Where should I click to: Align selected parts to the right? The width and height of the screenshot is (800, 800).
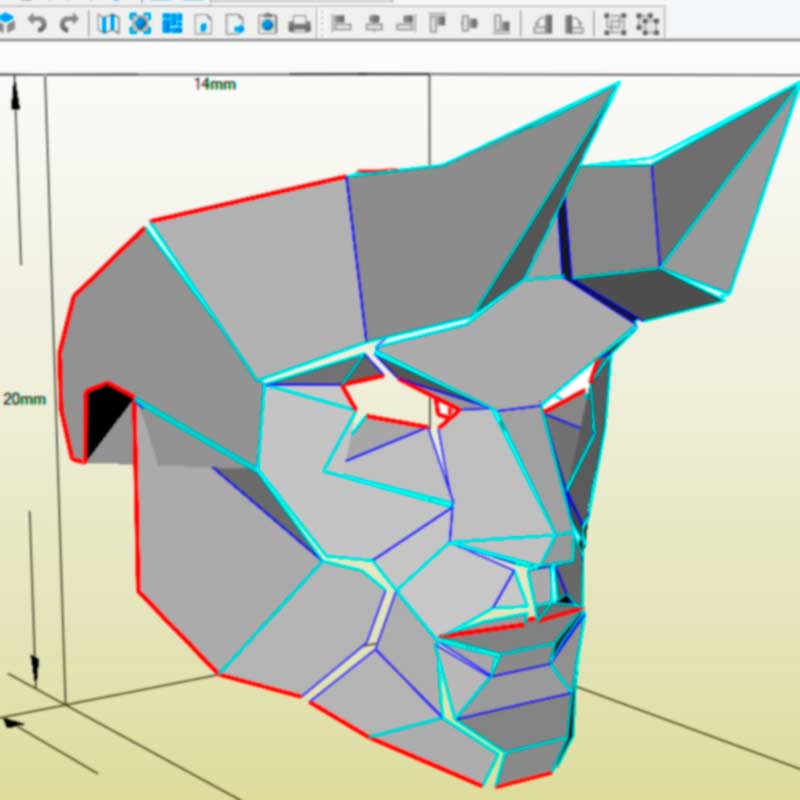406,23
